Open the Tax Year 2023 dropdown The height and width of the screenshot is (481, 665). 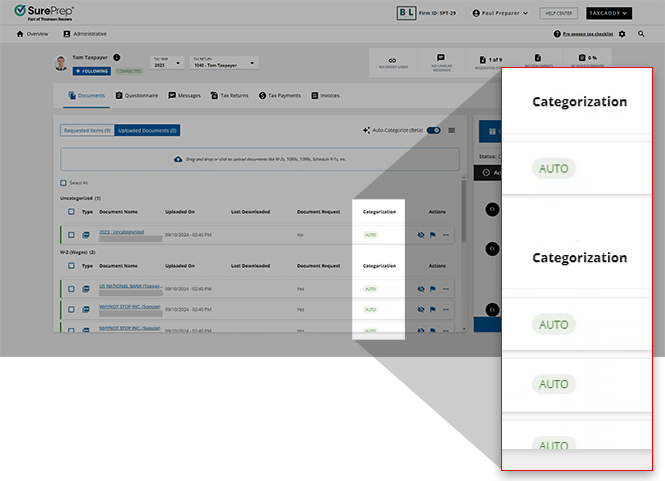tap(167, 63)
